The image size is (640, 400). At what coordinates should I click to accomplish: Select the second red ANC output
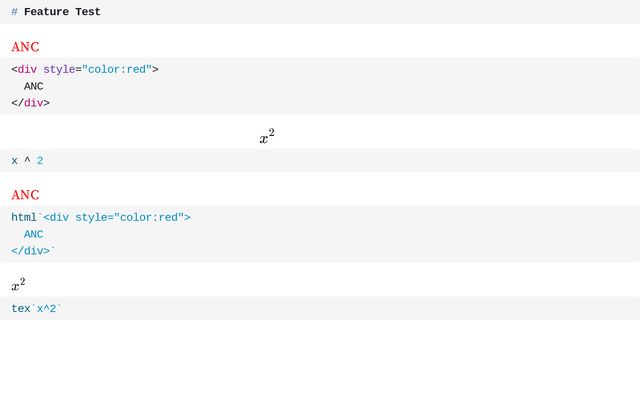(x=25, y=195)
